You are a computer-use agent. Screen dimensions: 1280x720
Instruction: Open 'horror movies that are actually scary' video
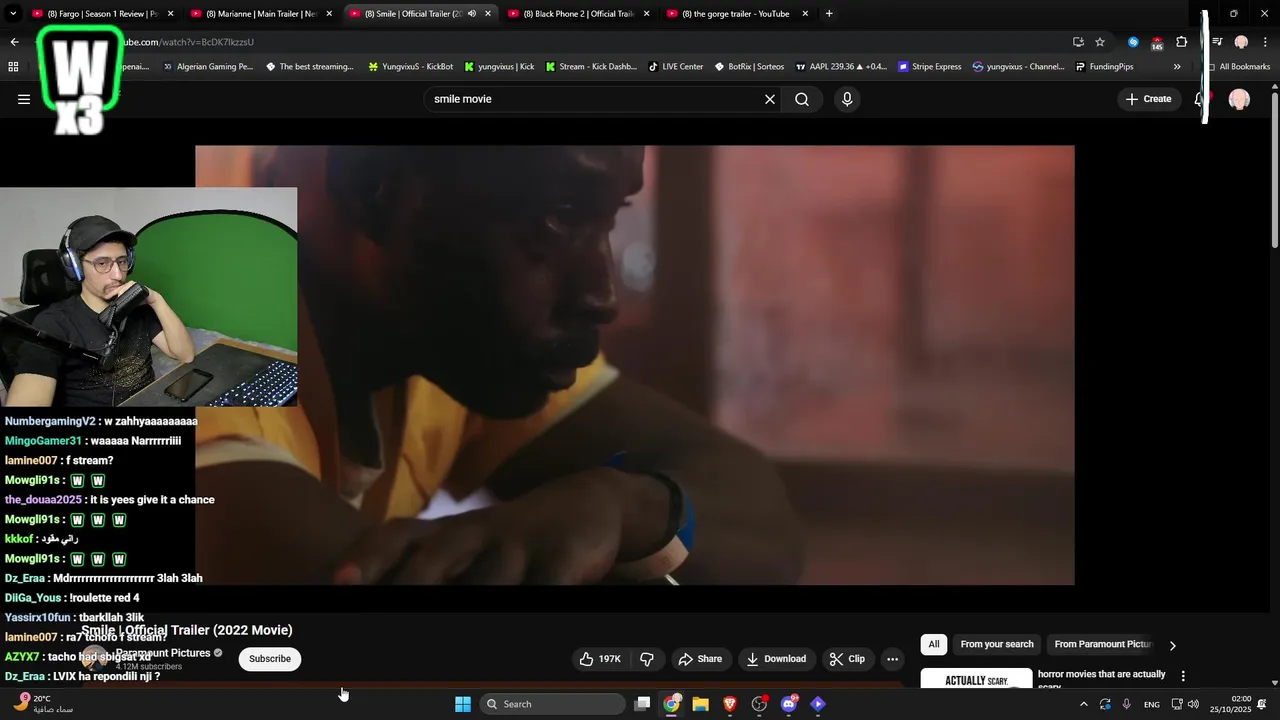click(x=1102, y=678)
